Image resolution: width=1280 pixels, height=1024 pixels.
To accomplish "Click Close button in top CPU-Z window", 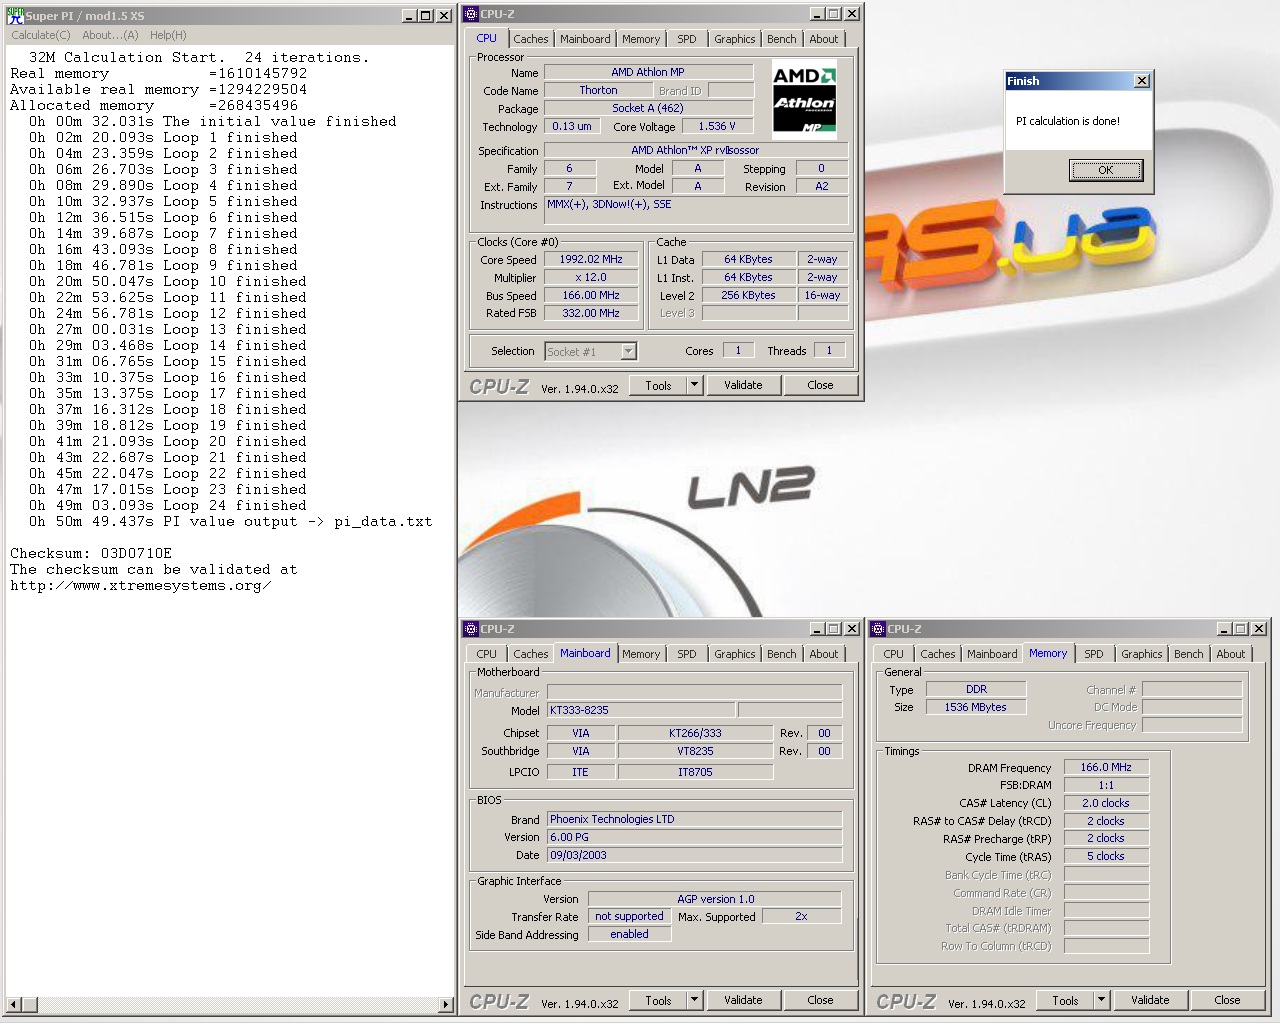I will coord(820,385).
